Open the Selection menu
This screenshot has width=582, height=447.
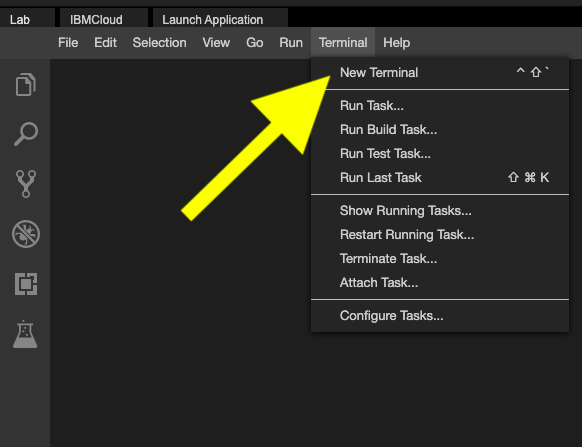(160, 43)
